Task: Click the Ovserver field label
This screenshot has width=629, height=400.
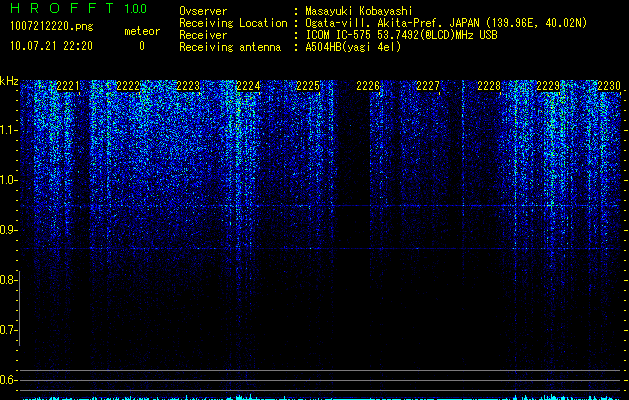Action: (203, 11)
